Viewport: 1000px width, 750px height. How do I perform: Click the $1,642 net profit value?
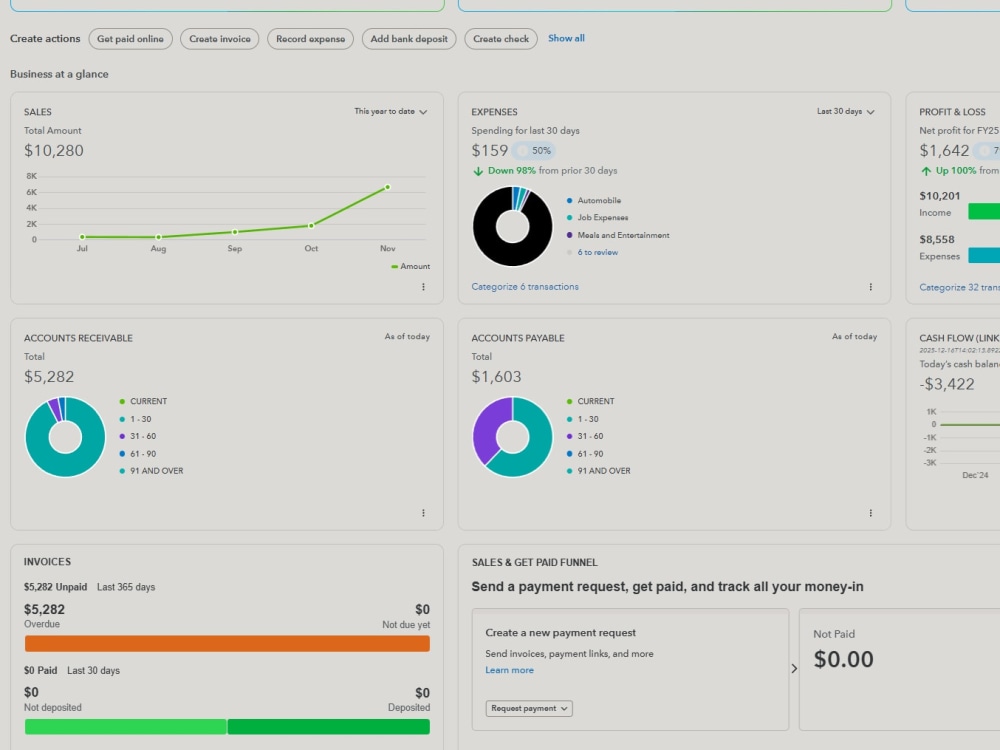pyautogui.click(x=944, y=151)
